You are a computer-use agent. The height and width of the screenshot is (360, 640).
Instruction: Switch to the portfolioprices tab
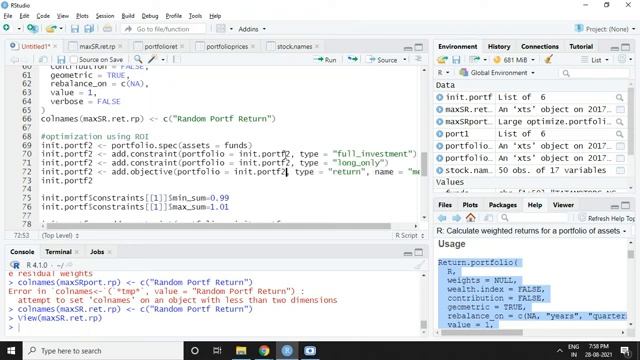point(227,47)
